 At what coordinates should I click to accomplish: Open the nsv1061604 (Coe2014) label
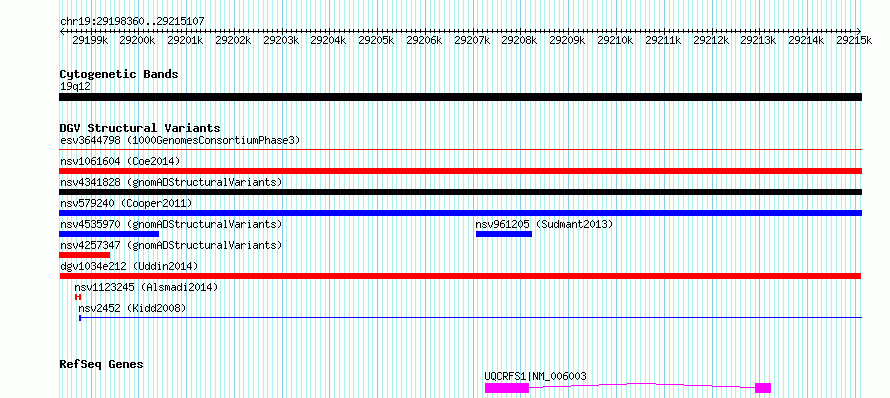pyautogui.click(x=120, y=161)
